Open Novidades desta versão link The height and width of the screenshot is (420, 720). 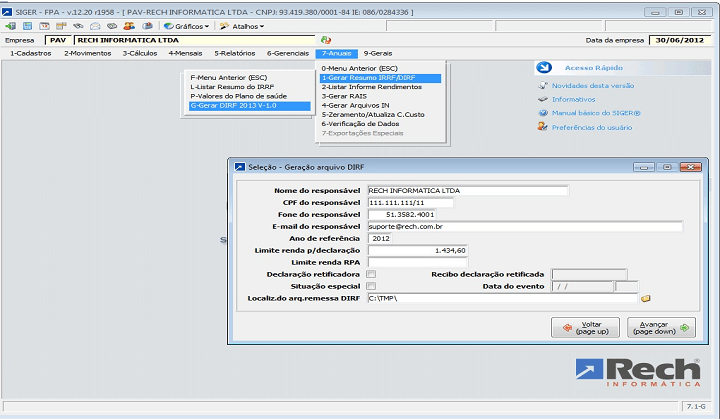click(593, 85)
